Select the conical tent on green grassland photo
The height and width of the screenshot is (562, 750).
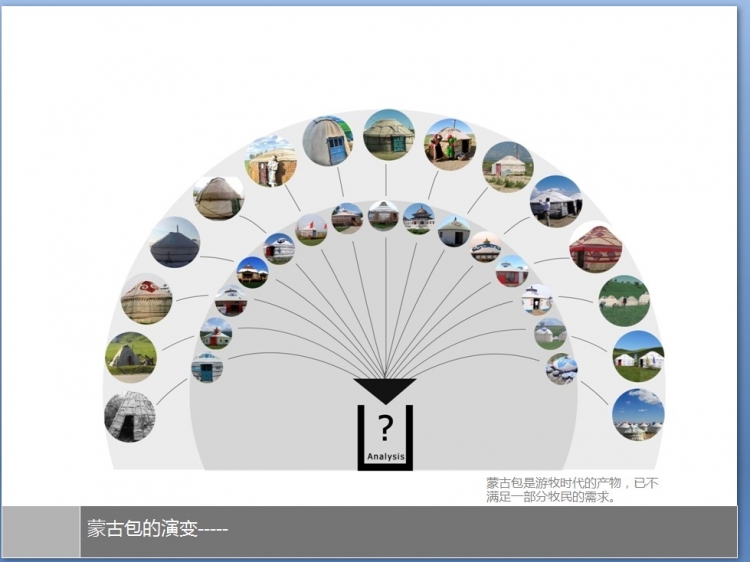coord(131,357)
